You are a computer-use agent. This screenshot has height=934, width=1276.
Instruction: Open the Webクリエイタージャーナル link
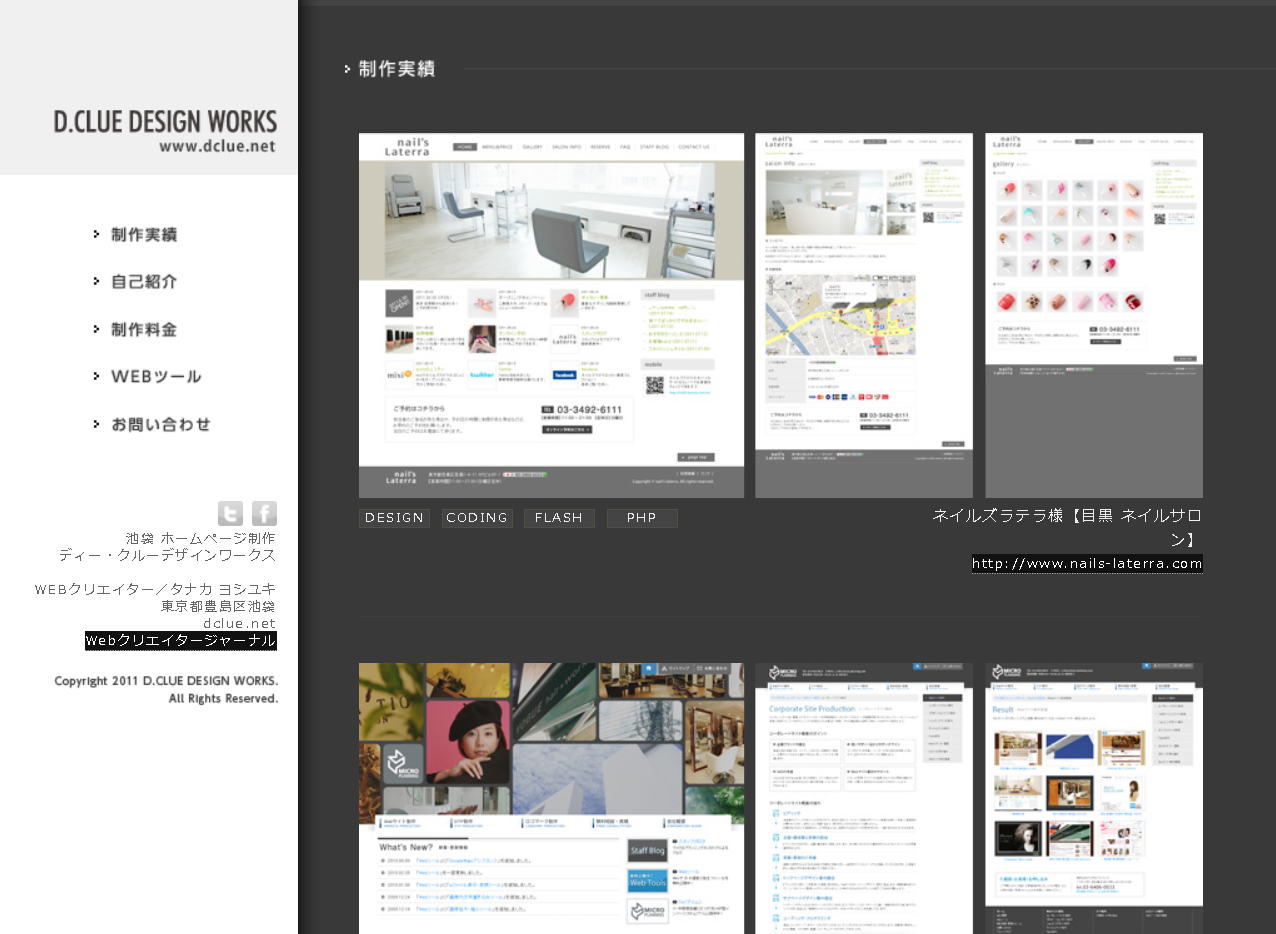pos(181,641)
